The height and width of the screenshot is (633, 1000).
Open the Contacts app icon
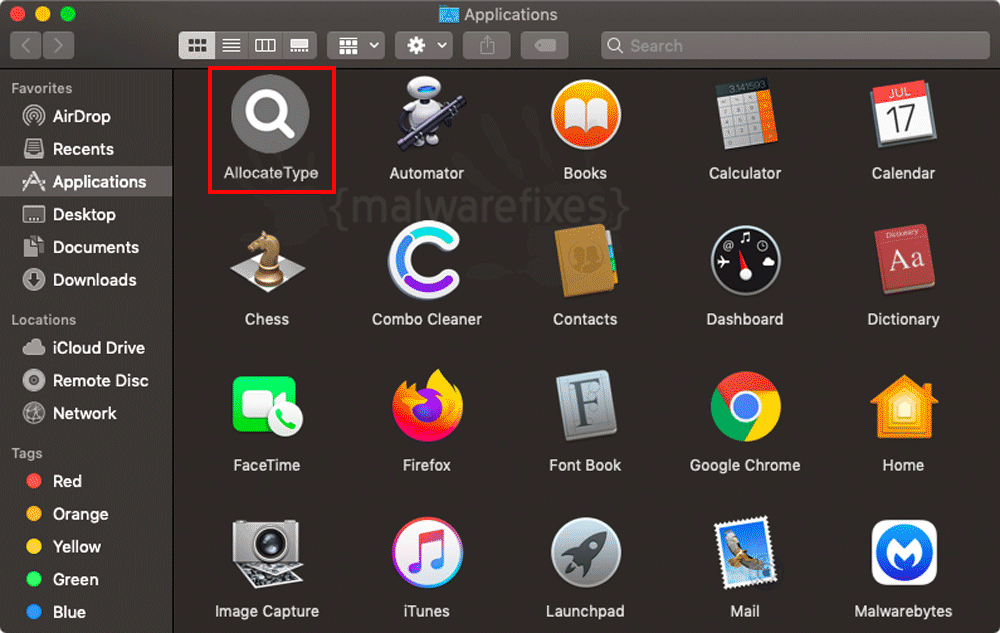point(585,260)
